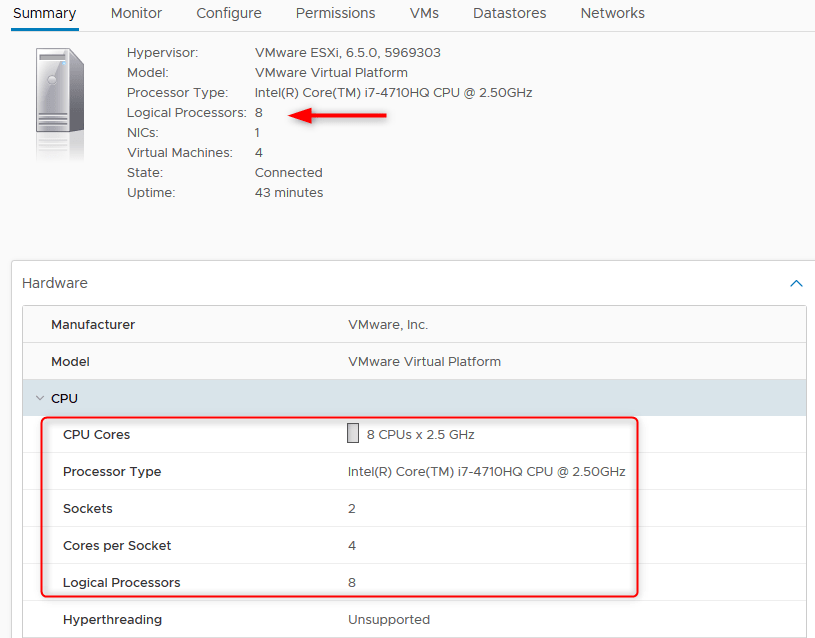Open the Datastores tab
This screenshot has width=815, height=638.
coord(509,14)
